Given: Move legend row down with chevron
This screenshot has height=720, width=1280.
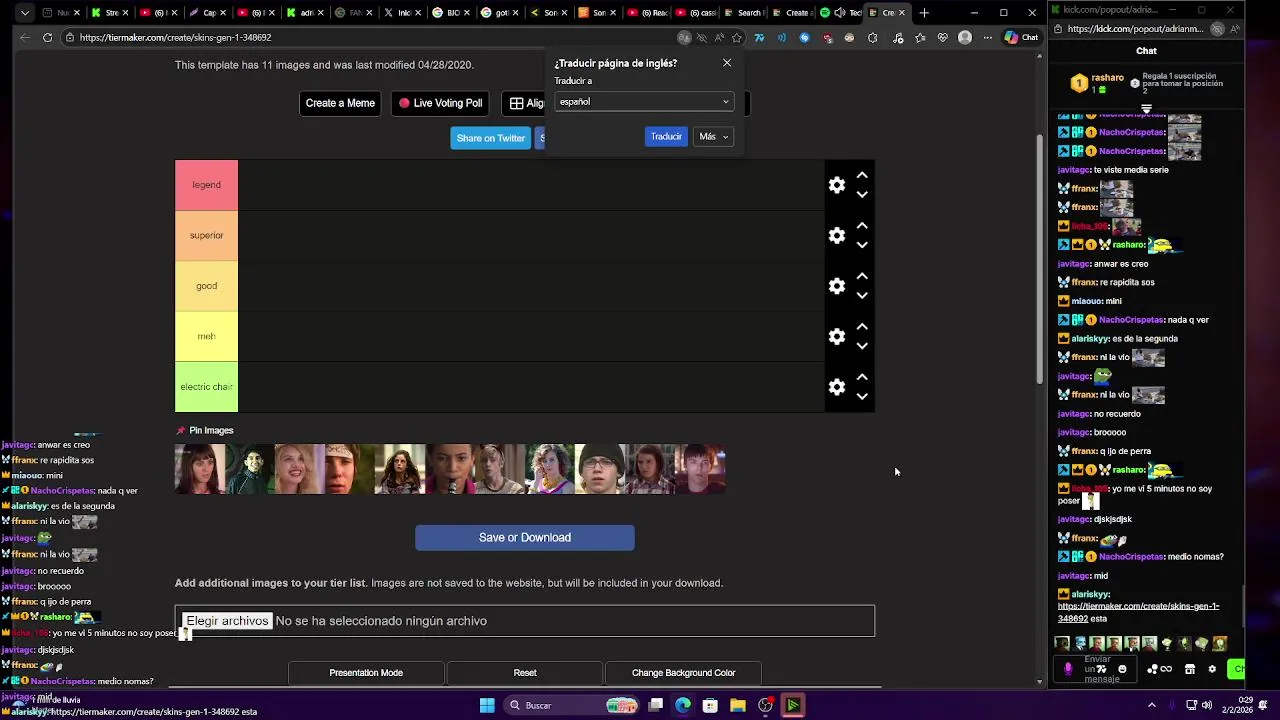Looking at the screenshot, I should [x=862, y=195].
